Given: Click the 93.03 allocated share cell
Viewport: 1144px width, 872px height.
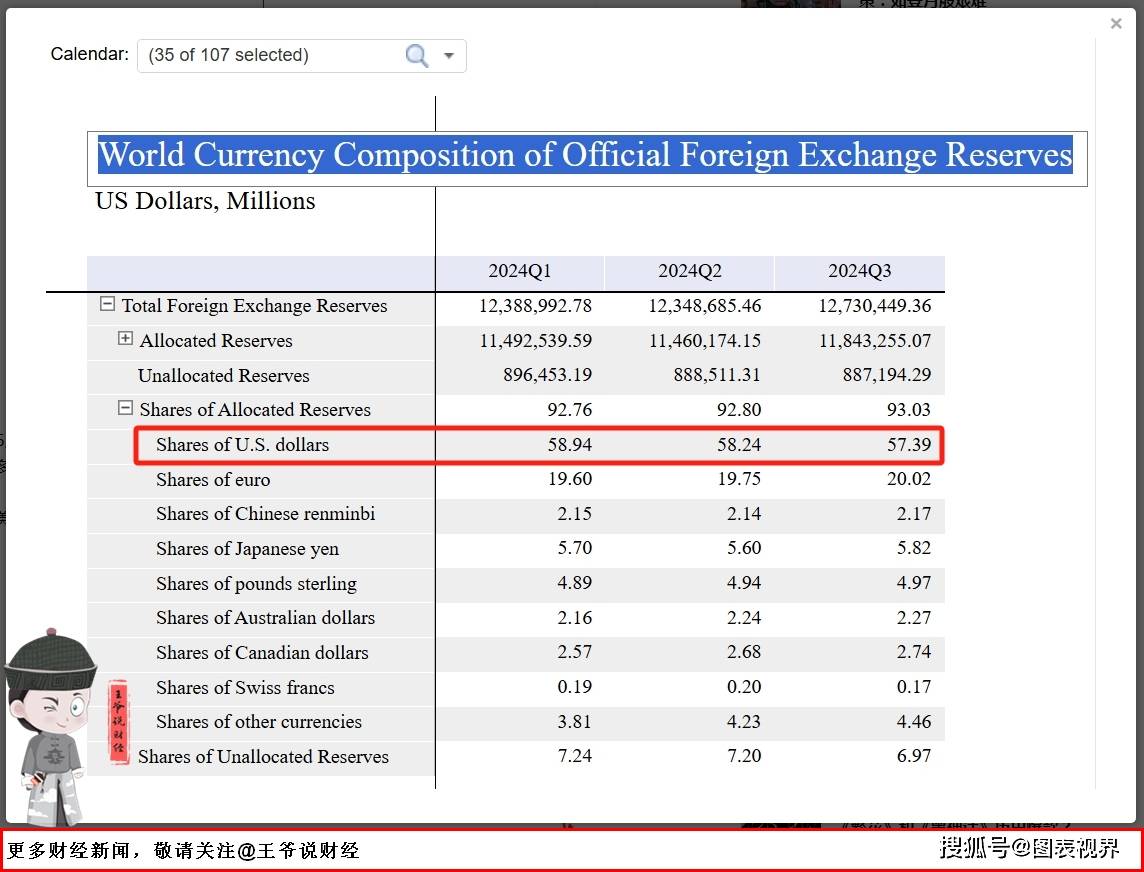Looking at the screenshot, I should (909, 410).
